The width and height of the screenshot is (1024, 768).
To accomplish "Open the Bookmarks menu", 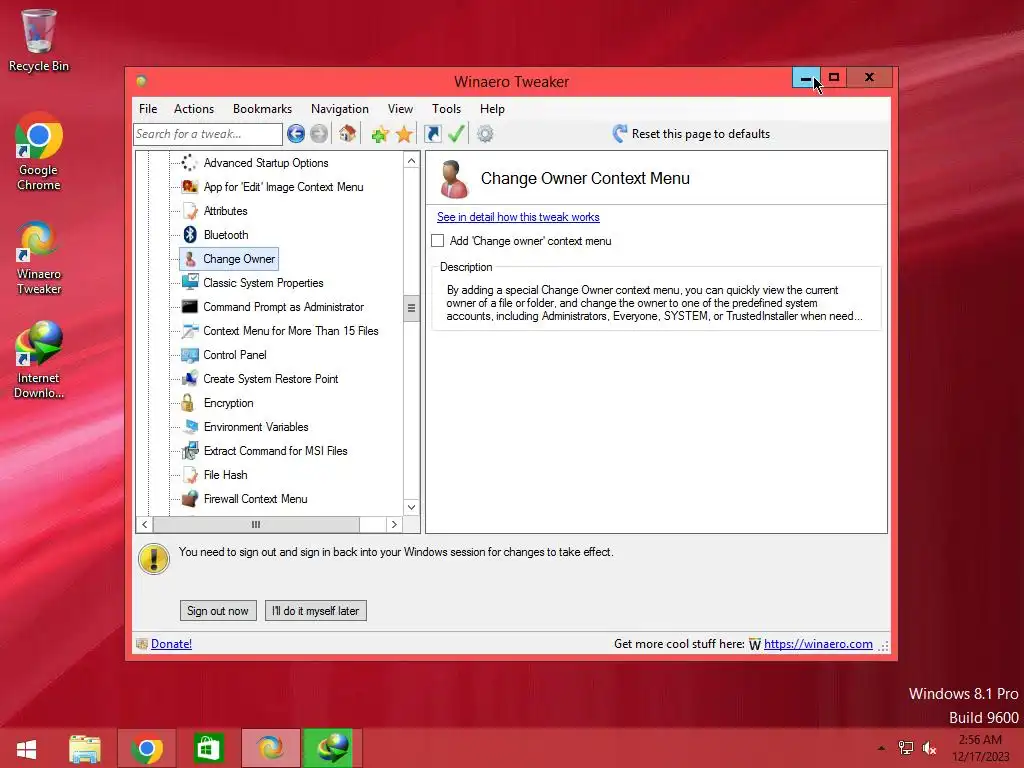I will click(x=263, y=109).
